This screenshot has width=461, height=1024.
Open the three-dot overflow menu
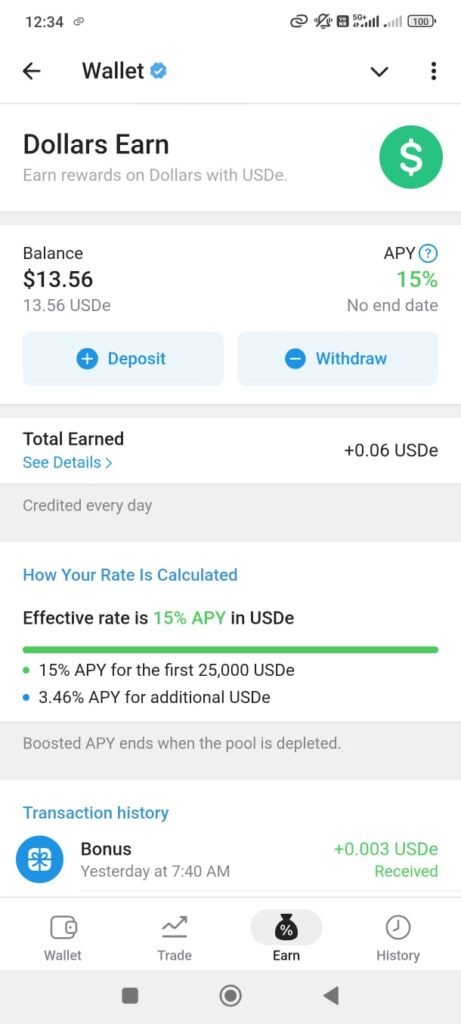coord(434,71)
